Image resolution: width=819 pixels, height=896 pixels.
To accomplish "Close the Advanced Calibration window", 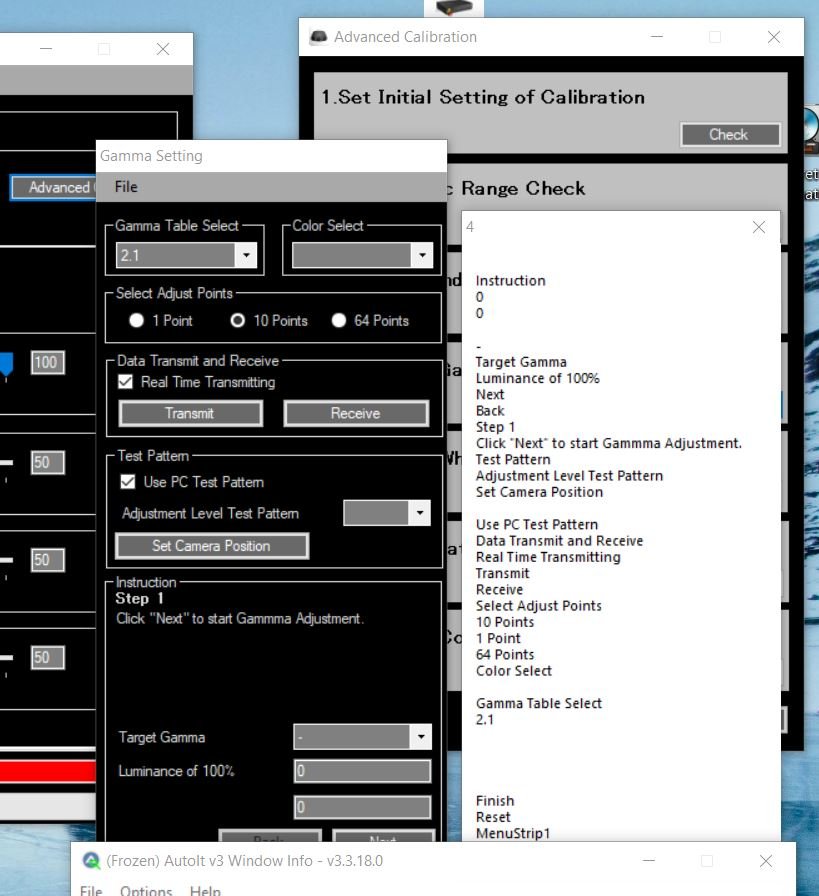I will point(773,38).
